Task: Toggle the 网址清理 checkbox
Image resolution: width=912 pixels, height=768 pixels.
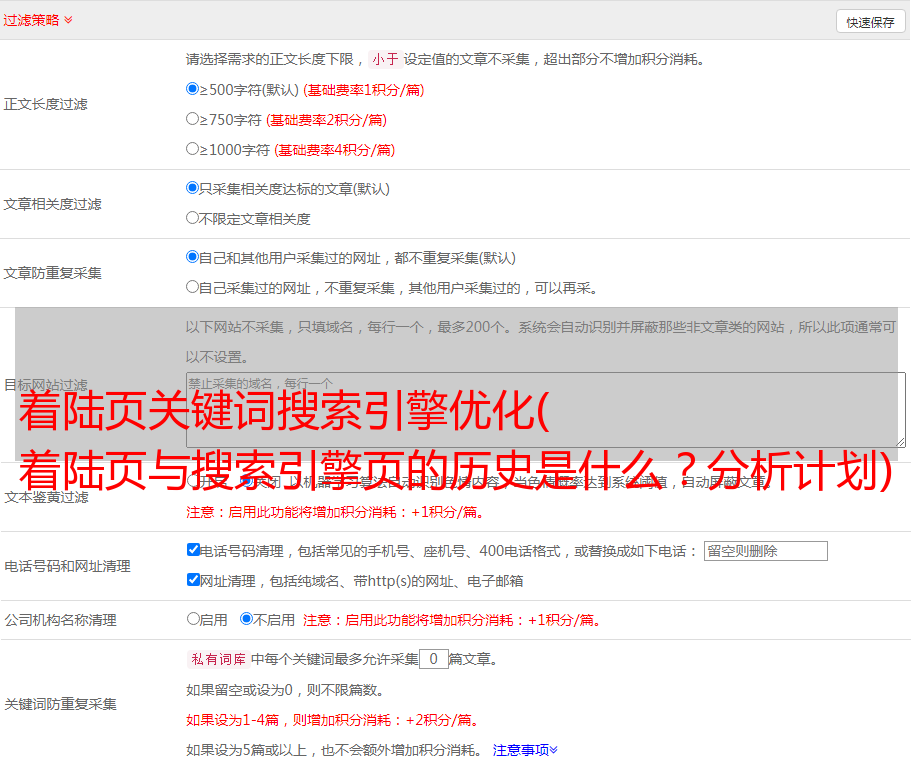Action: [x=193, y=579]
